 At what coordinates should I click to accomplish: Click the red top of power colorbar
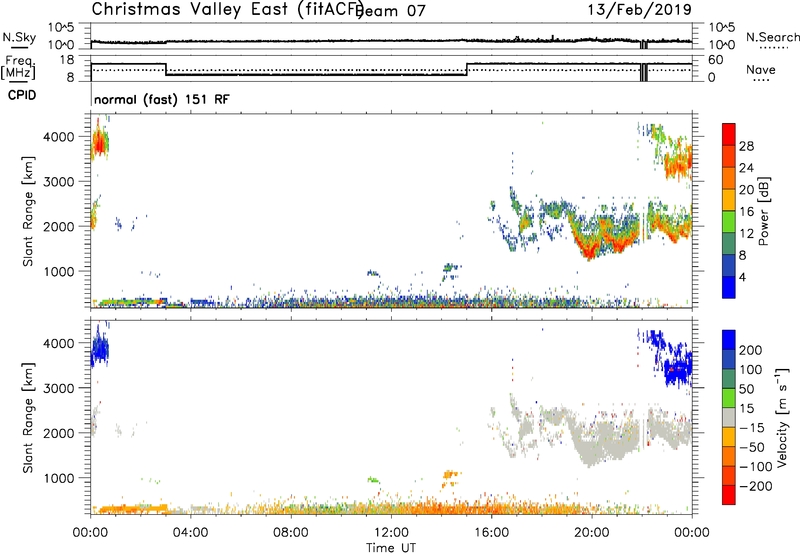click(729, 134)
